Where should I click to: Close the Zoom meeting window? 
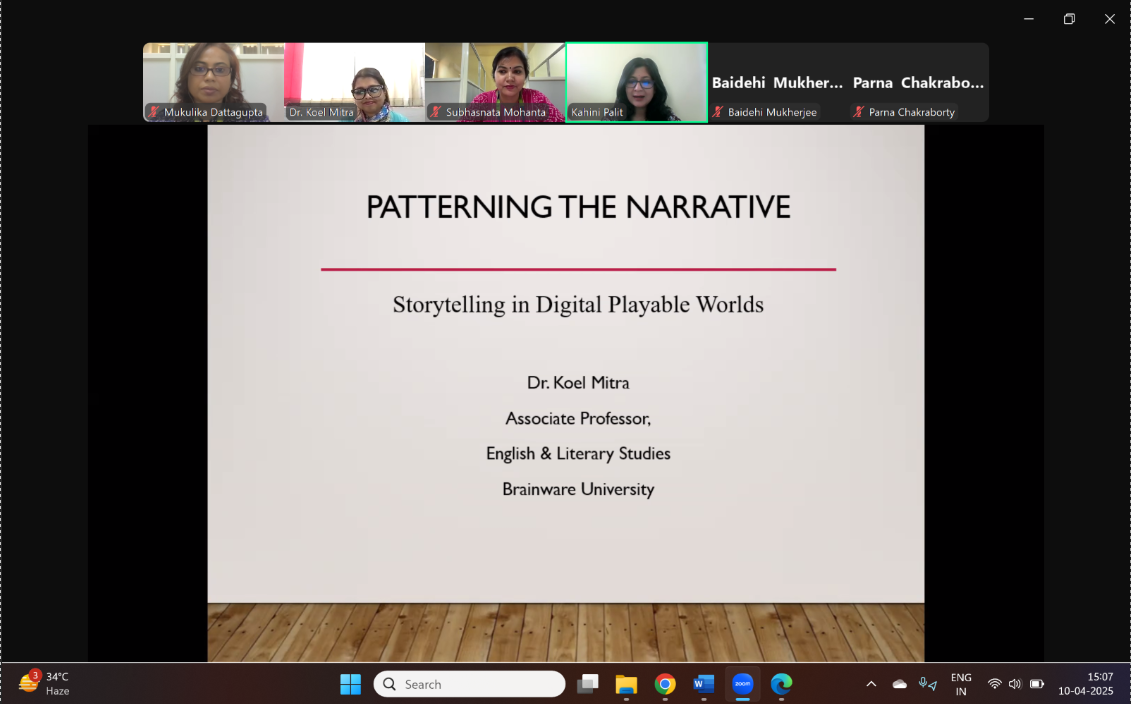click(x=1109, y=19)
